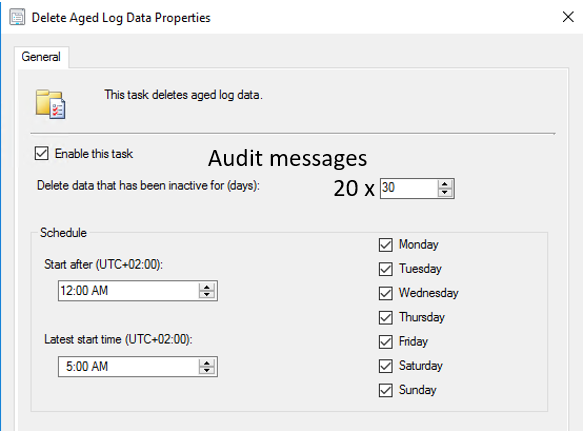The height and width of the screenshot is (431, 584).
Task: Increase inactive days with the up arrow
Action: [x=445, y=184]
